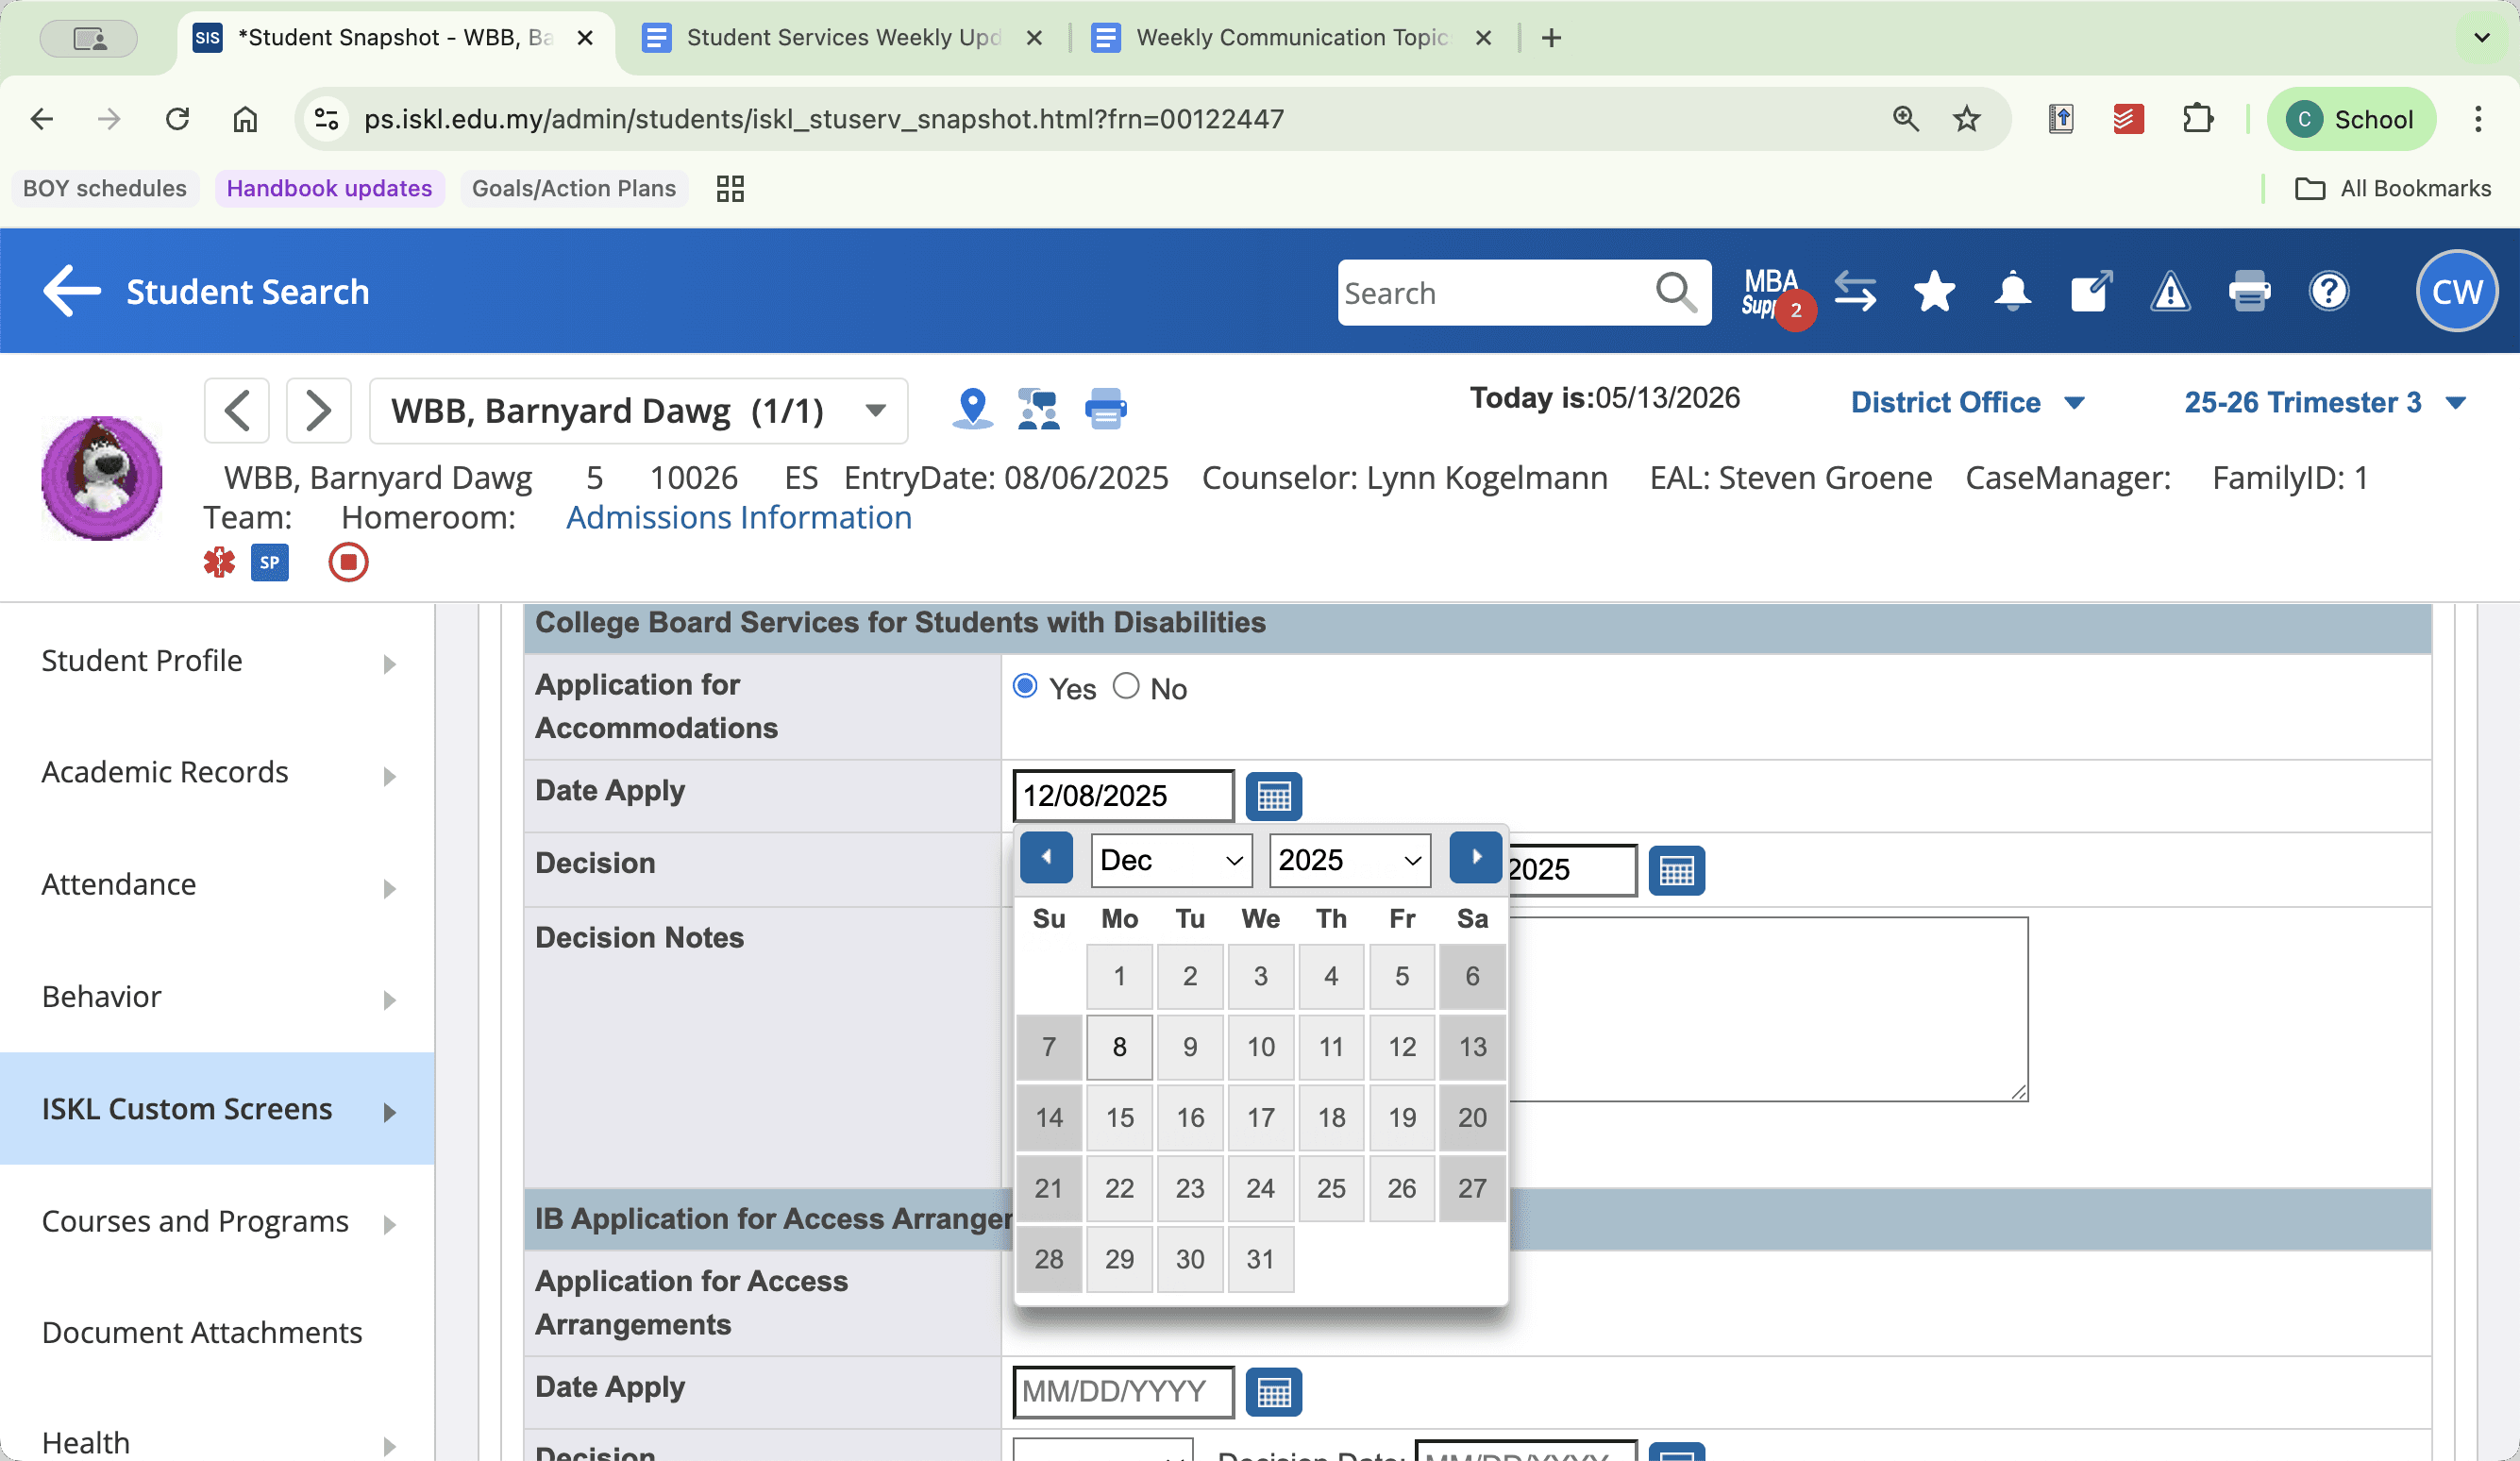Click the printer icon in blue header
The height and width of the screenshot is (1461, 2520).
click(x=2249, y=292)
